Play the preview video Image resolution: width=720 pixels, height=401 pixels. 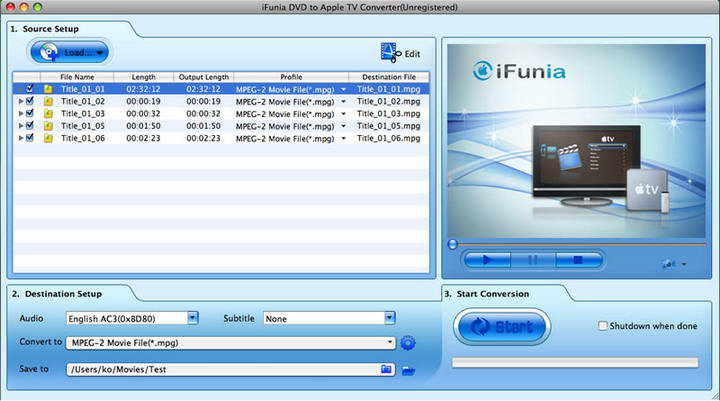click(x=488, y=259)
